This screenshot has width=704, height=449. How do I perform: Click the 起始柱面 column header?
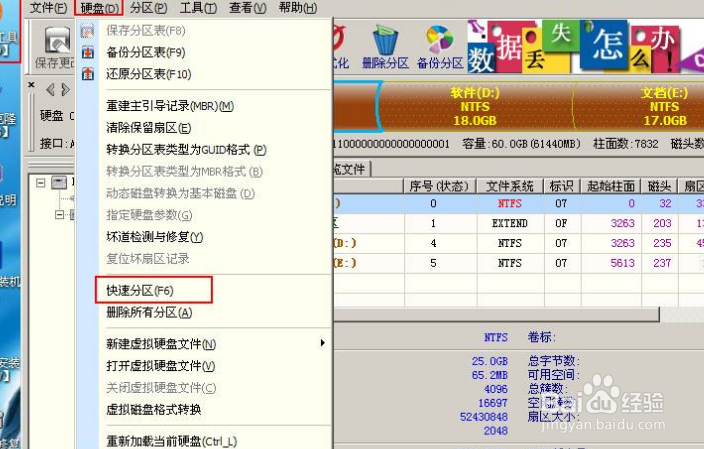click(x=611, y=186)
